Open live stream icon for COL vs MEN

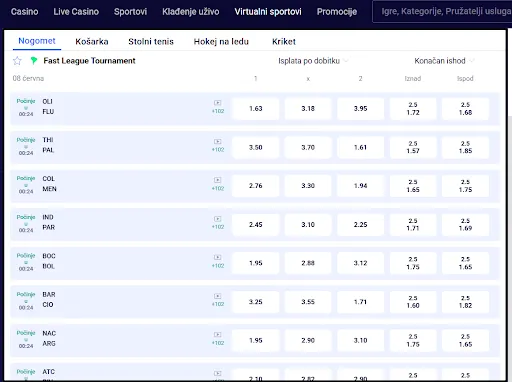pos(218,180)
